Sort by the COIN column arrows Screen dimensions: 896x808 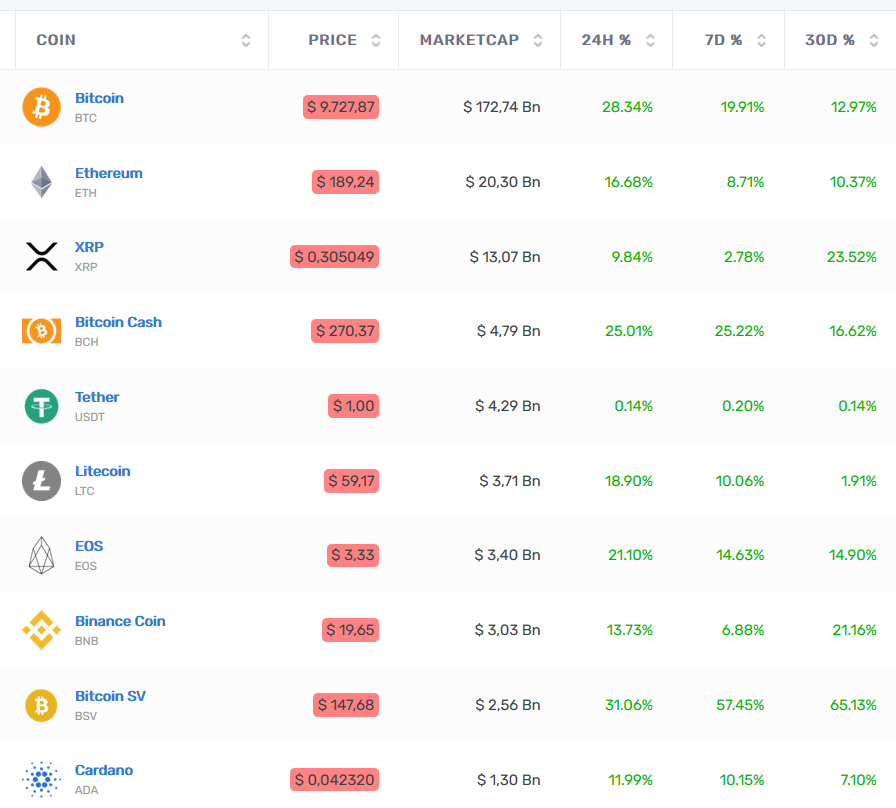tap(246, 41)
